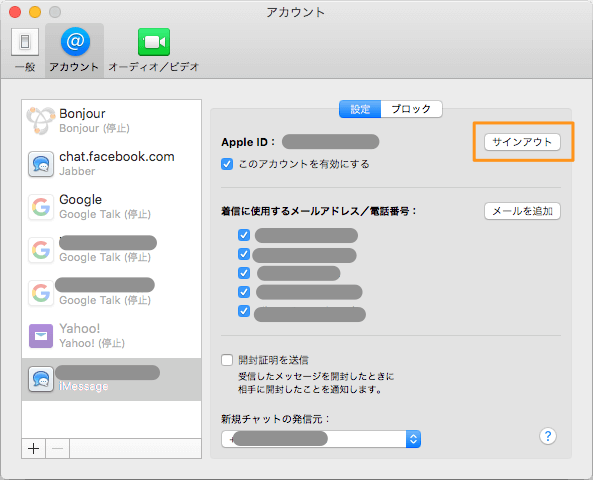Select the Bonjour (停止) account row
Screen dimensions: 593x480
[x=112, y=121]
